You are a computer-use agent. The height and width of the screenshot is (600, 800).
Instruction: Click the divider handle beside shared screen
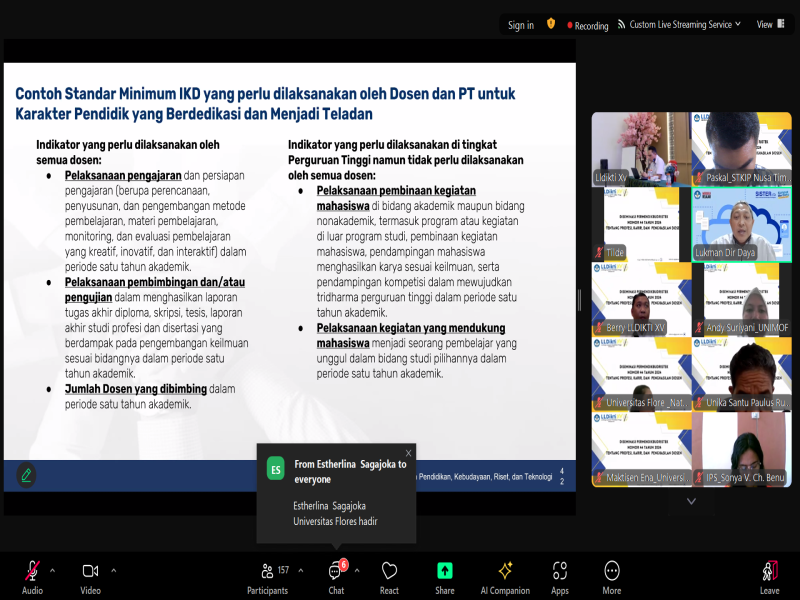[x=579, y=300]
